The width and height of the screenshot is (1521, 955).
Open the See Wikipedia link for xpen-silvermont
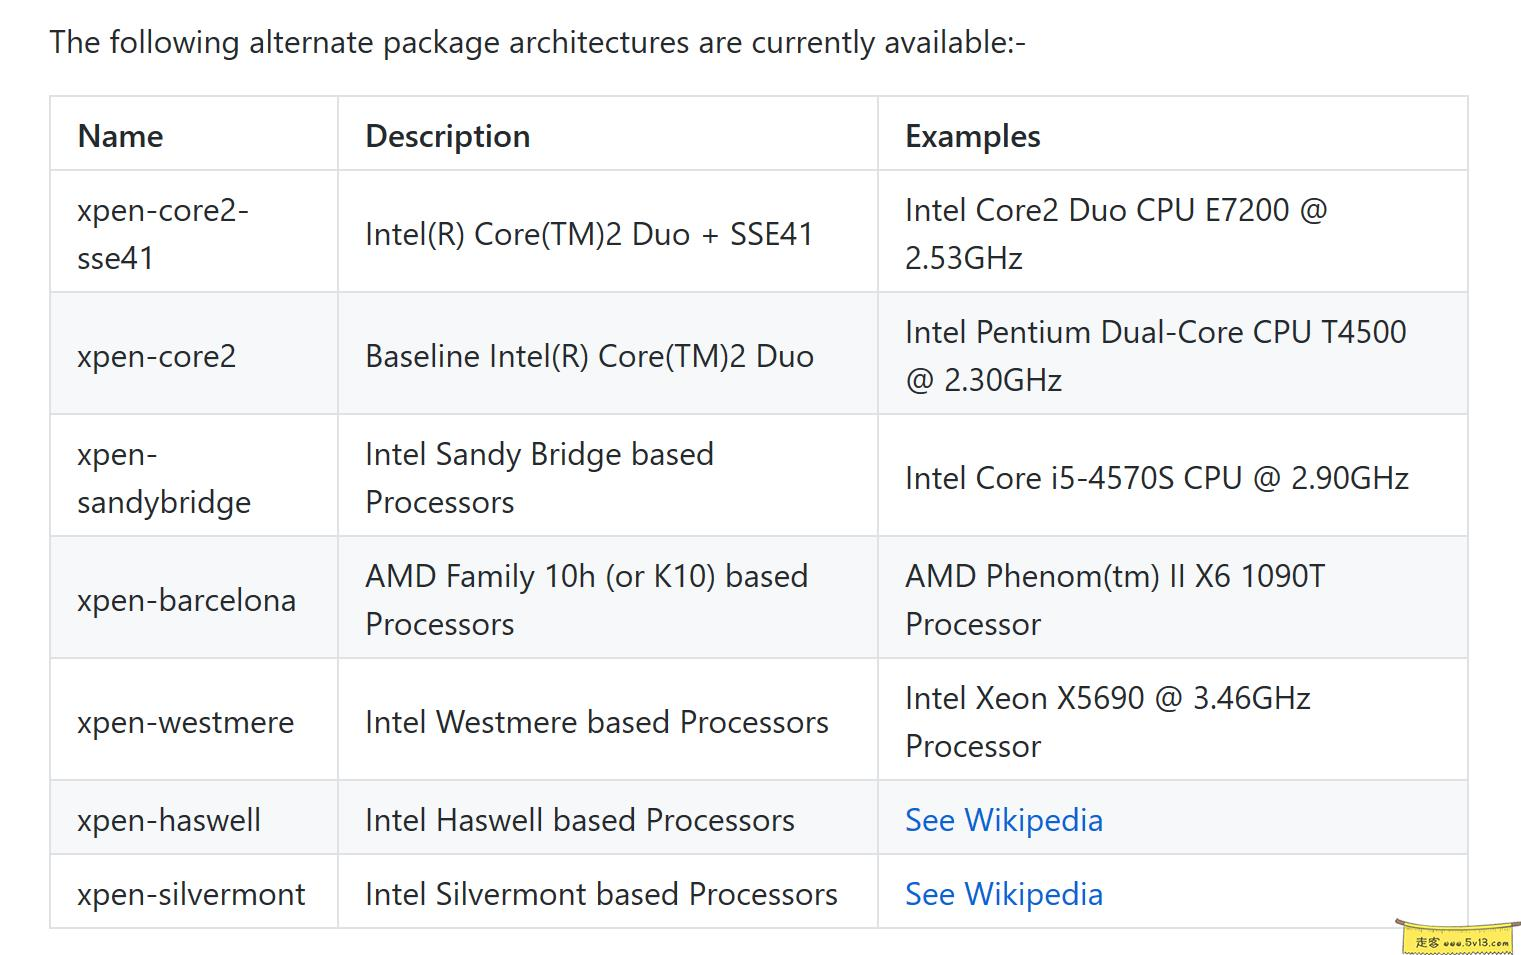(1003, 894)
